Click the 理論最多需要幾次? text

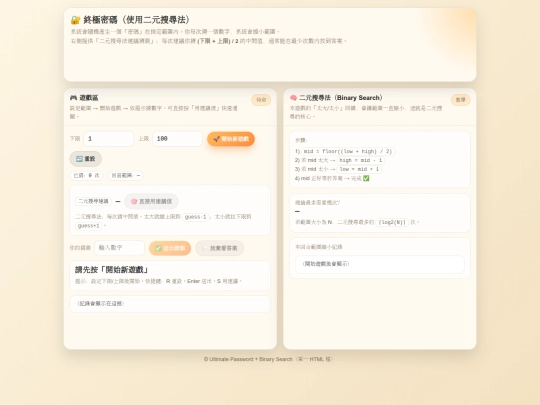pyautogui.click(x=318, y=202)
